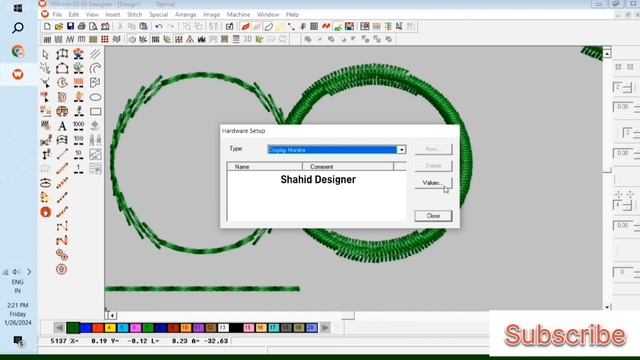Image resolution: width=640 pixels, height=360 pixels.
Task: Click the Print Preview toolbar icon
Action: (x=93, y=27)
